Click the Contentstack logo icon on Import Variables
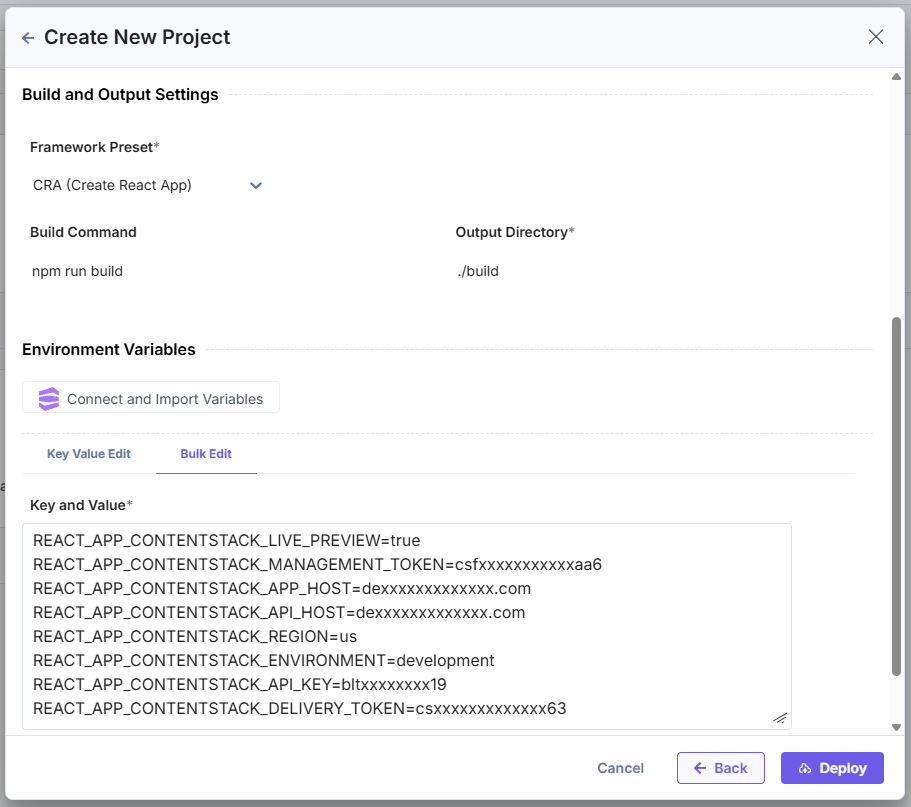This screenshot has height=807, width=911. pyautogui.click(x=49, y=399)
